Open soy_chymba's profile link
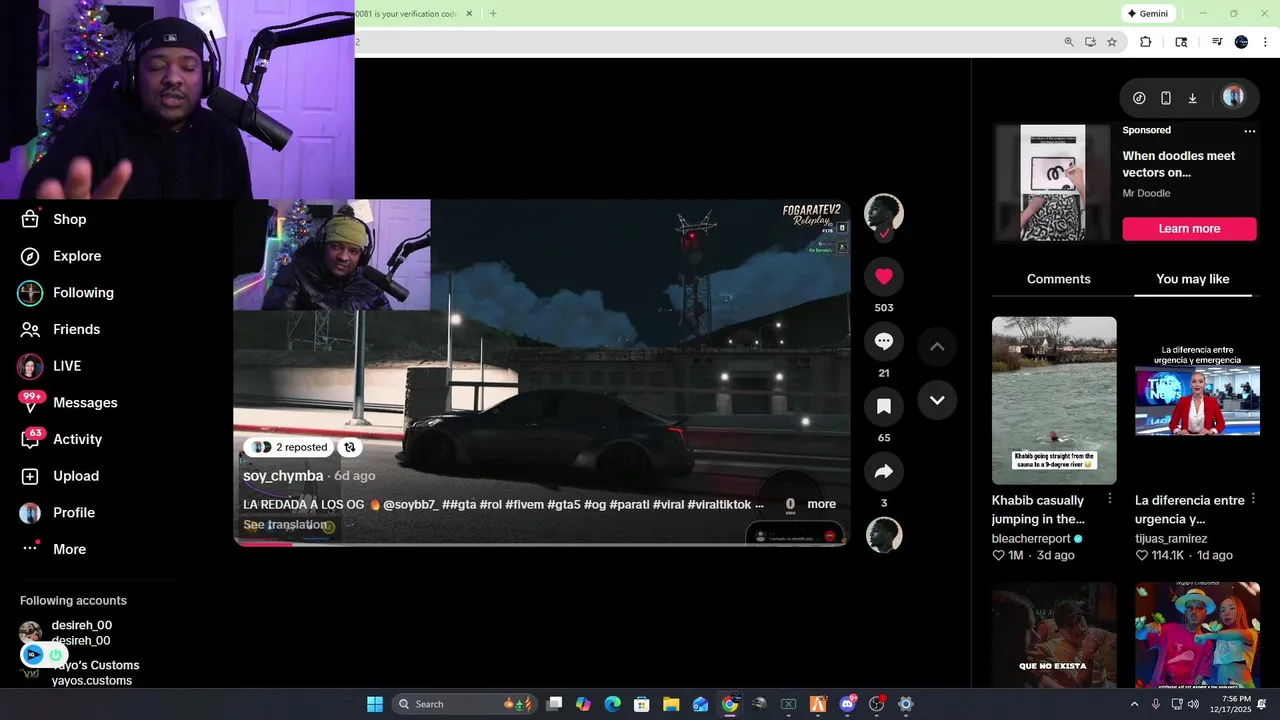The width and height of the screenshot is (1280, 720). [283, 476]
